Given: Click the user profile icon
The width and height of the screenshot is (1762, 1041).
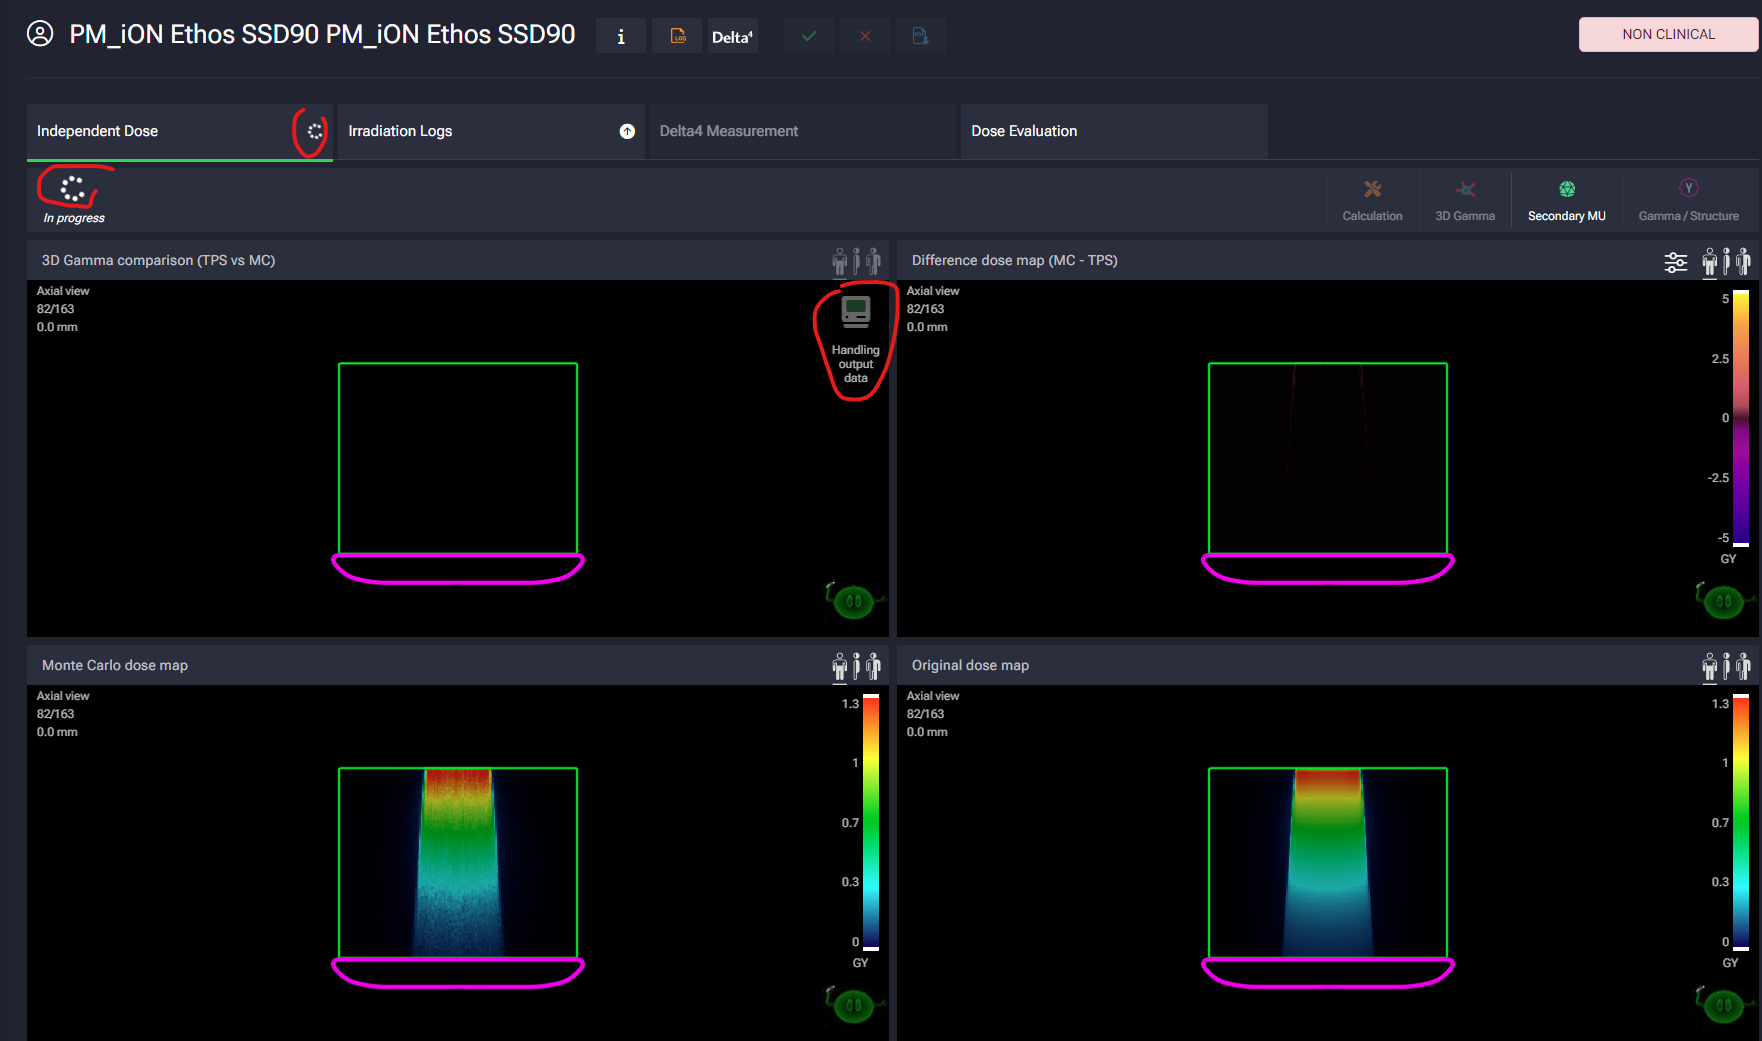Looking at the screenshot, I should (40, 34).
